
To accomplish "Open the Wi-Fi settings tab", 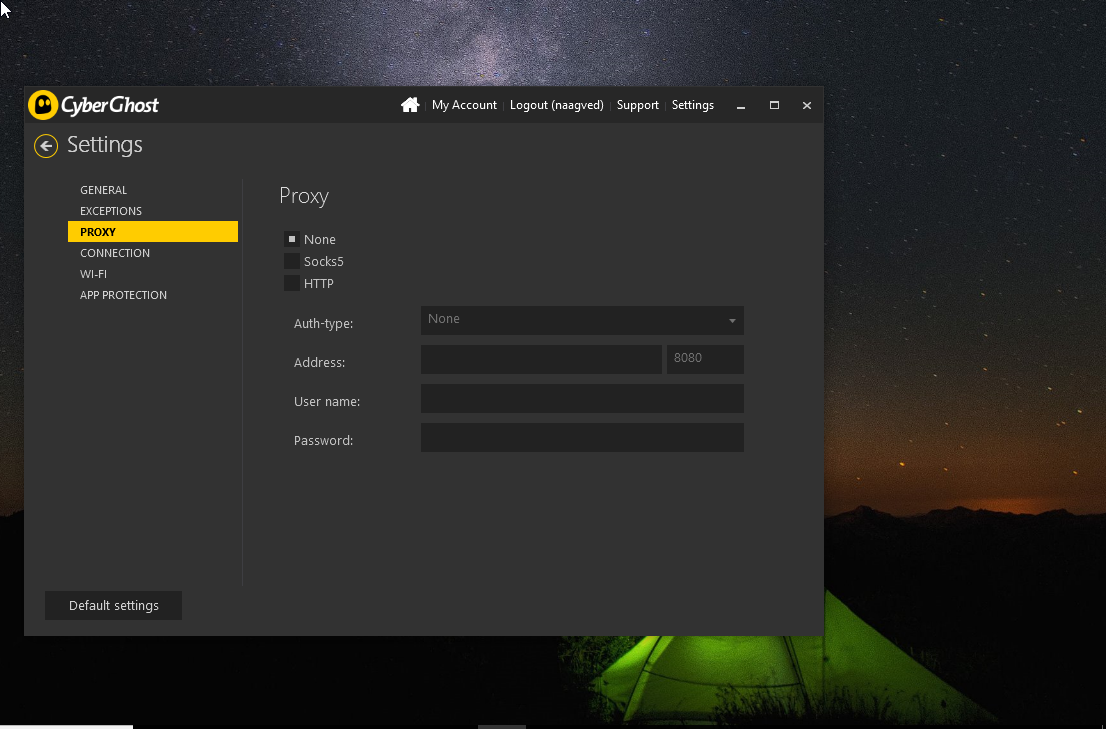I will [x=152, y=274].
